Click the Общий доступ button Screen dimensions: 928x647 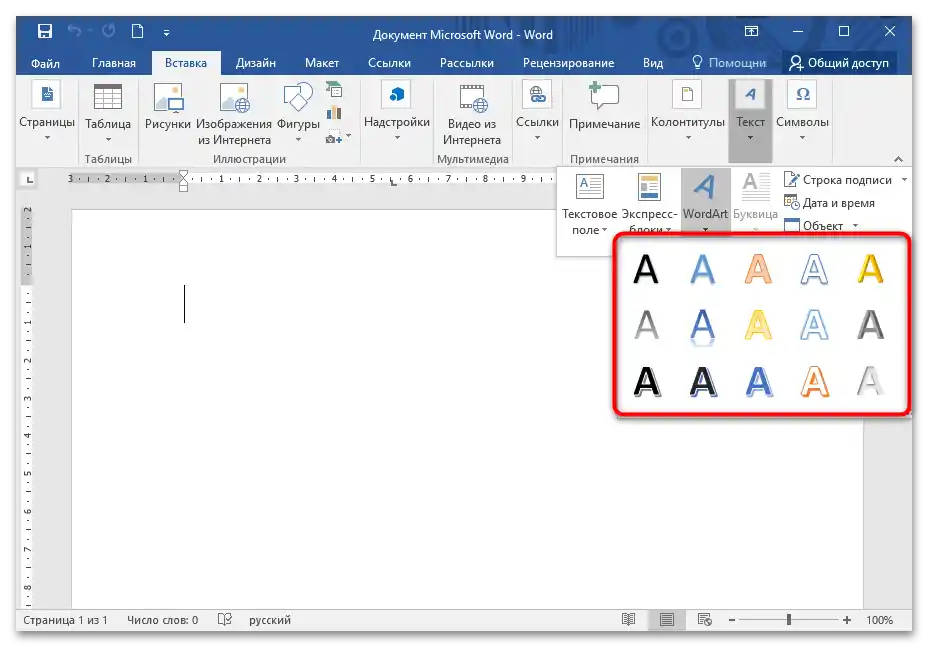[x=839, y=63]
